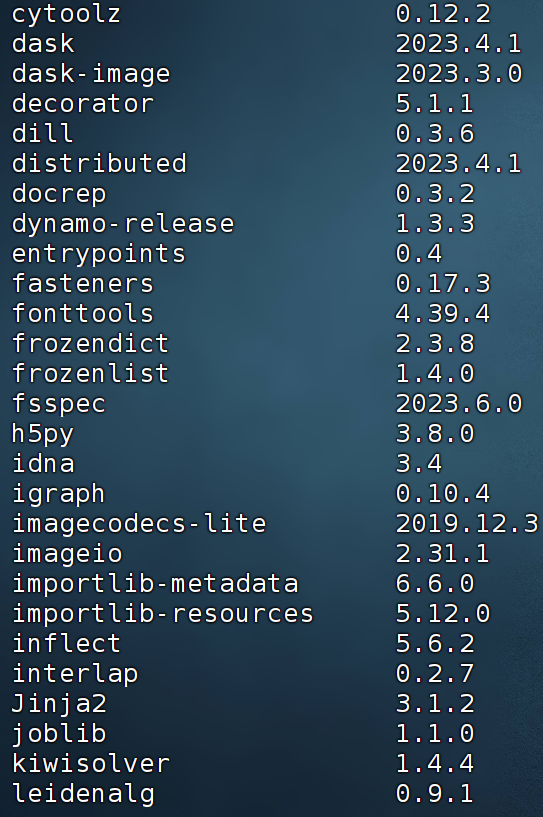Select the dask package name
543x817 pixels.
pyautogui.click(x=43, y=43)
